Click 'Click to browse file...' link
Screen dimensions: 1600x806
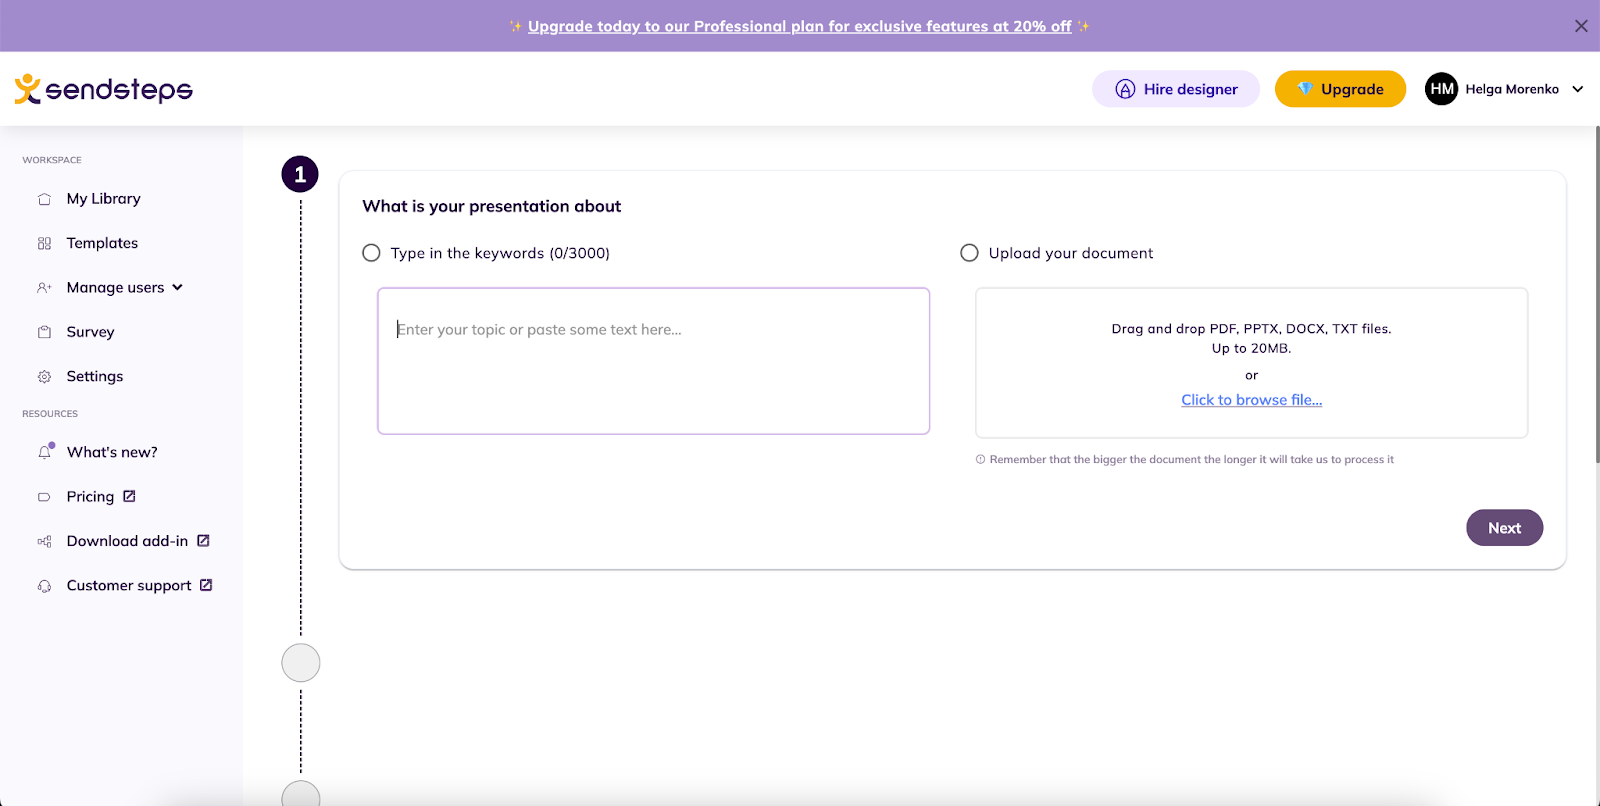1251,400
